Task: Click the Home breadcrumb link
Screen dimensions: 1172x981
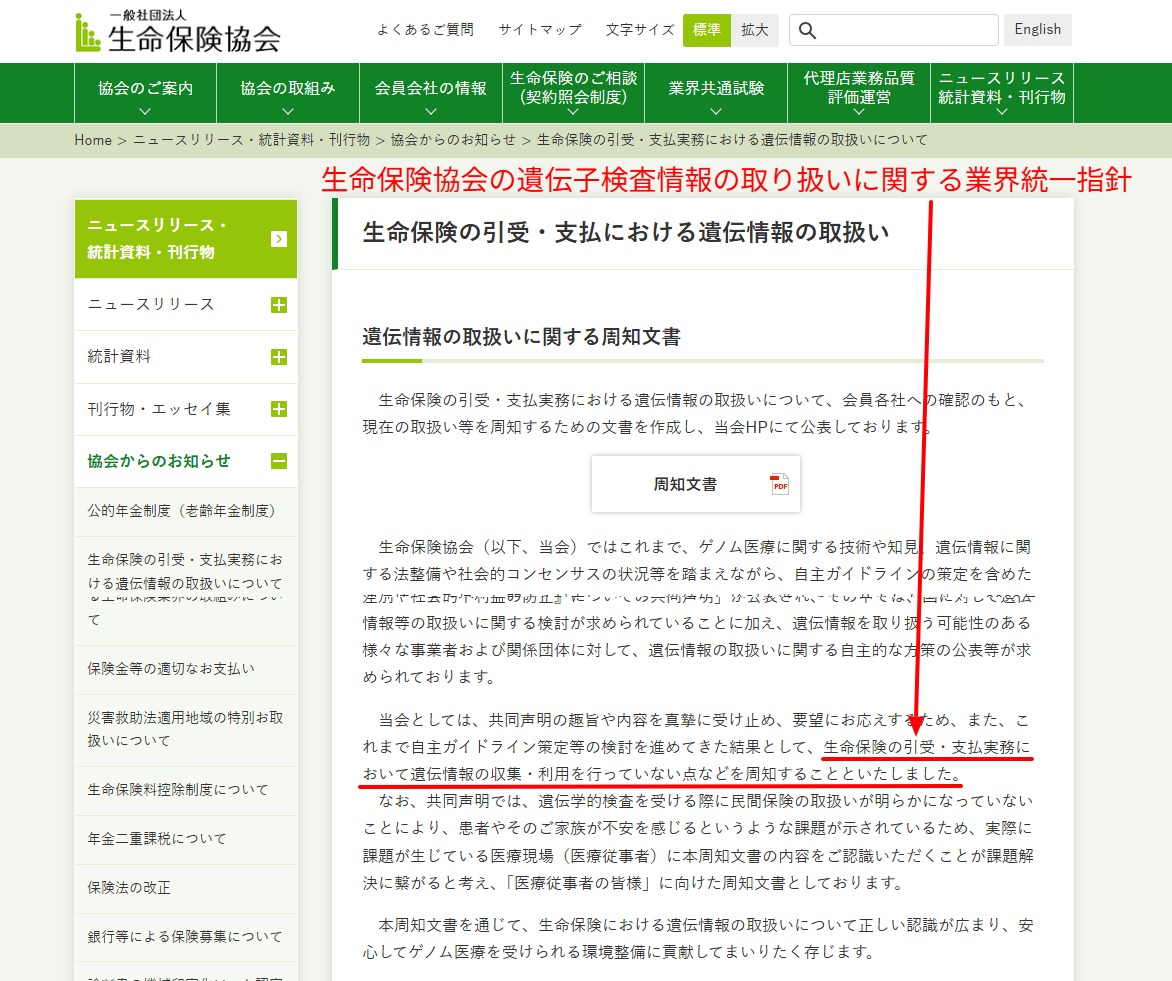Action: 93,140
